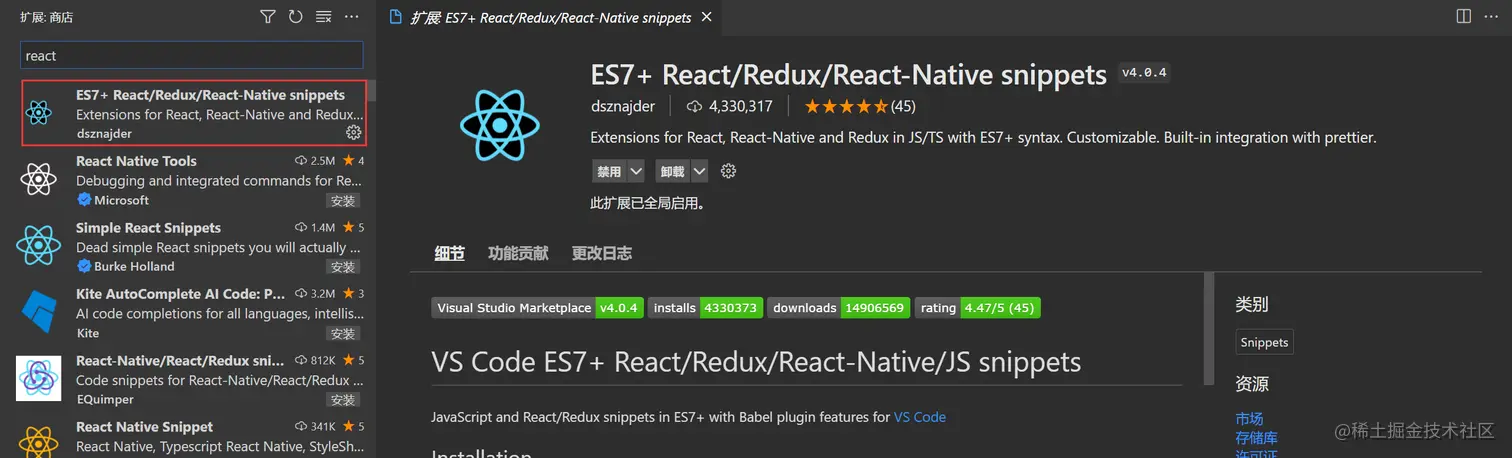
Task: Open manage gear for ES7+ snippets list item
Action: (353, 132)
